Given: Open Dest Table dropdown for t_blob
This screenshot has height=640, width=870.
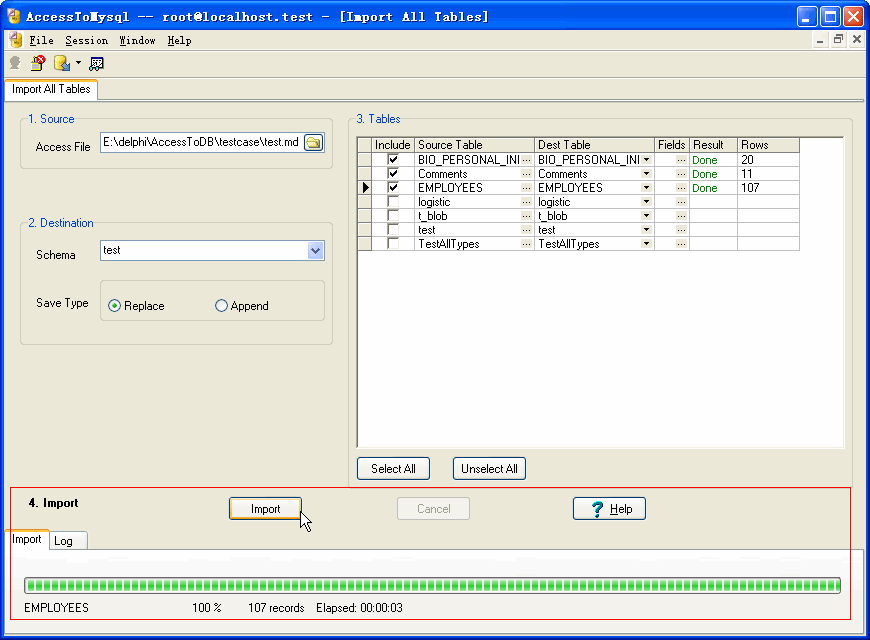Looking at the screenshot, I should [x=646, y=216].
